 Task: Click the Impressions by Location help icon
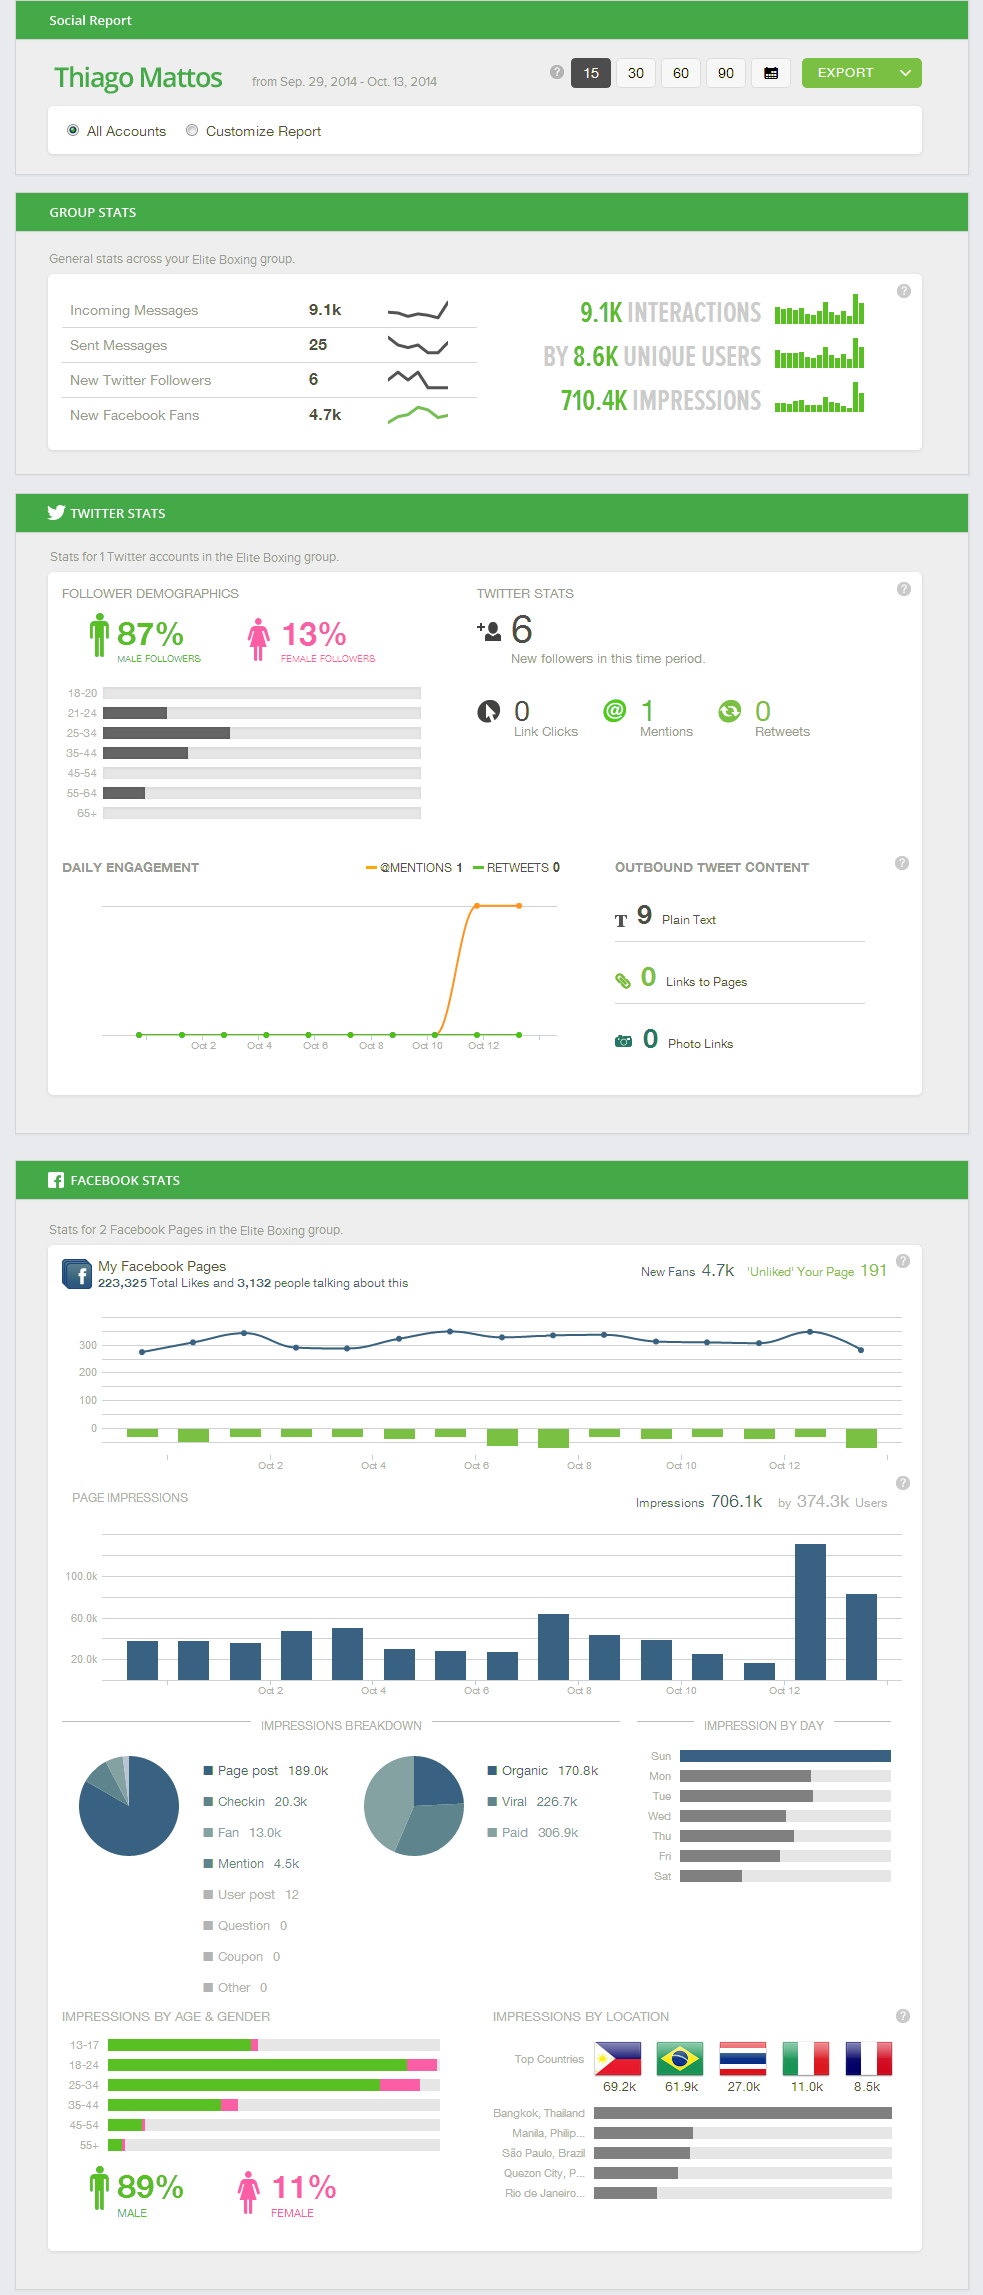tap(902, 2016)
